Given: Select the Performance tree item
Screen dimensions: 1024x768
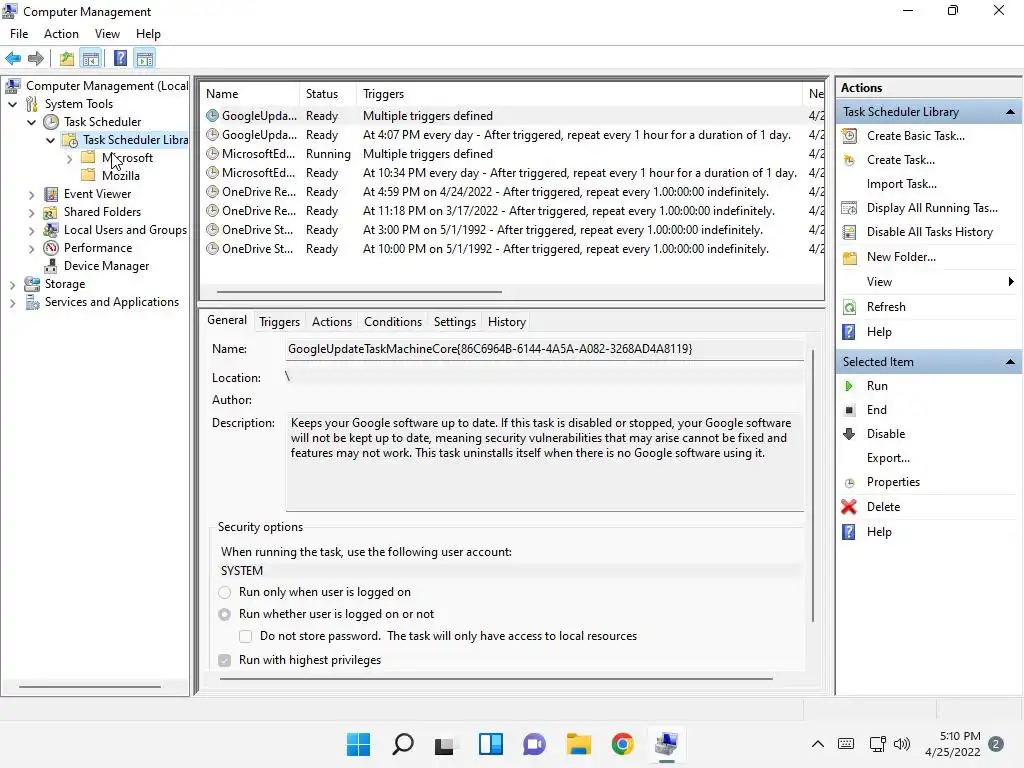Looking at the screenshot, I should (x=97, y=248).
